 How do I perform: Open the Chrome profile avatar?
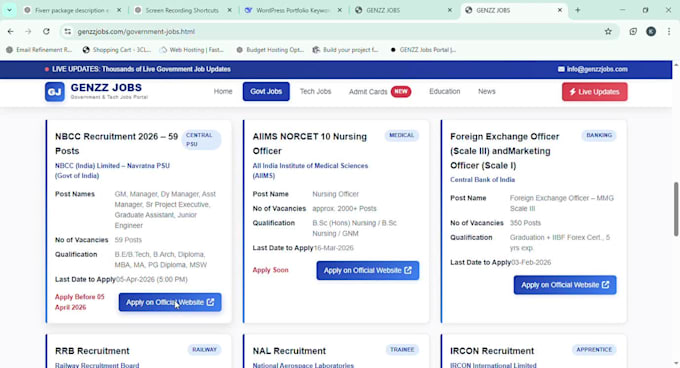651,32
